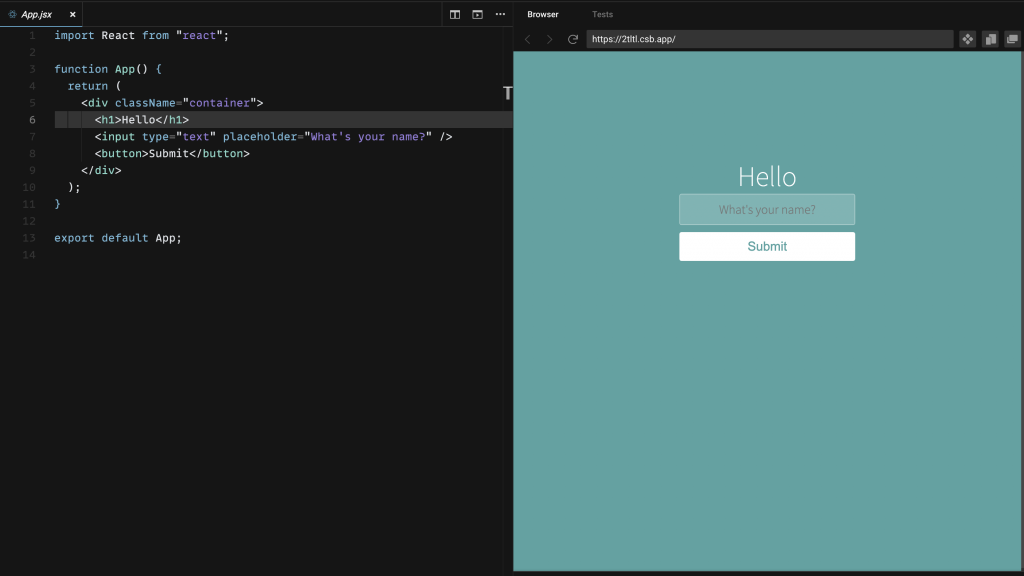Click line number 13 in the gutter

click(29, 238)
